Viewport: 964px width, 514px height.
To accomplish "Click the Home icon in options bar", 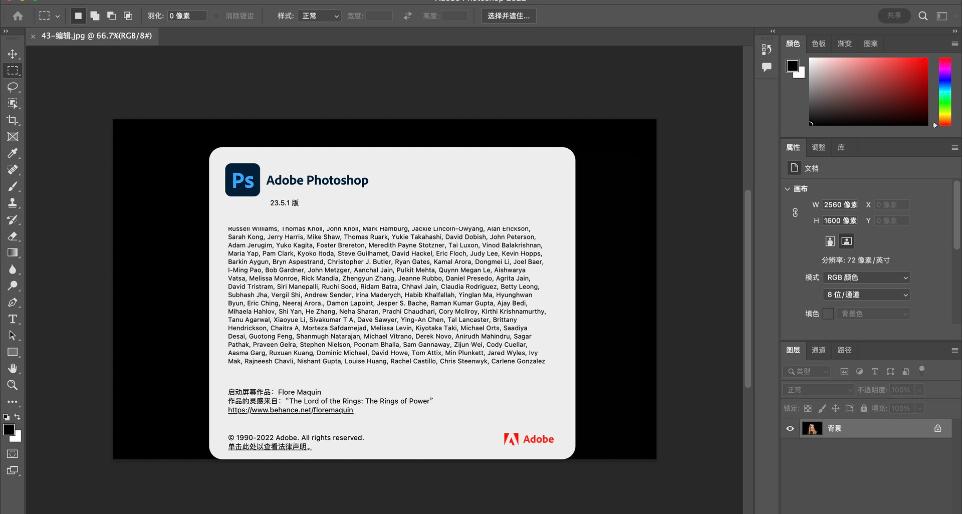I will 17,16.
